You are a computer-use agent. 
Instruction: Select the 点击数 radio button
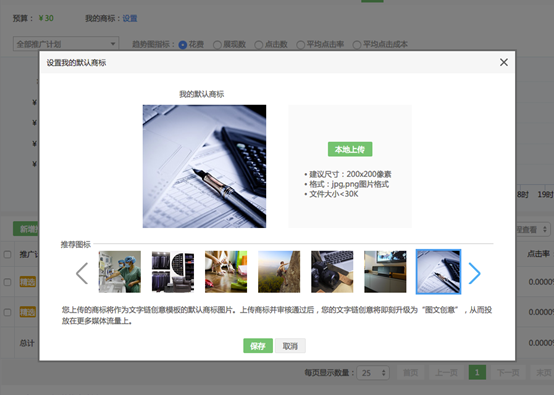pyautogui.click(x=259, y=45)
